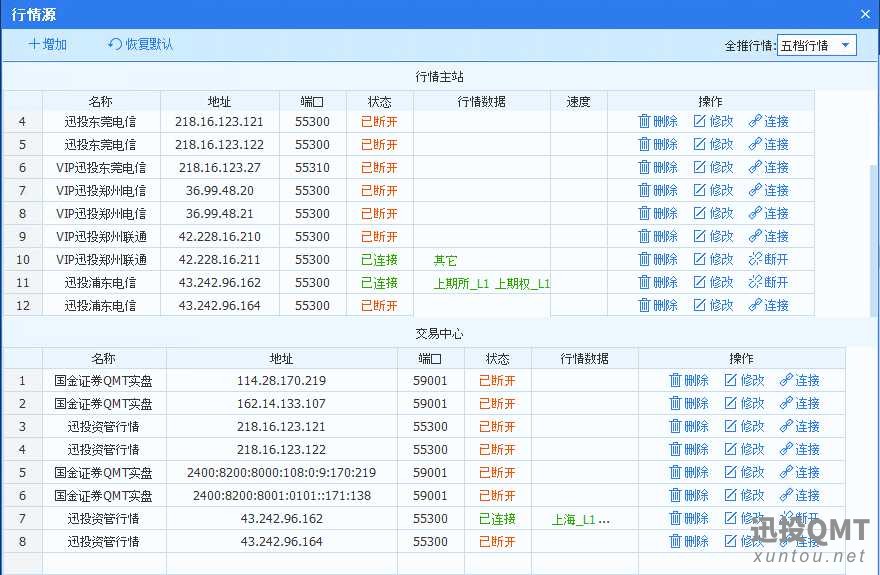Modify 交易中心 row 3 (218.16.123.121)
This screenshot has width=880, height=575.
click(x=744, y=426)
